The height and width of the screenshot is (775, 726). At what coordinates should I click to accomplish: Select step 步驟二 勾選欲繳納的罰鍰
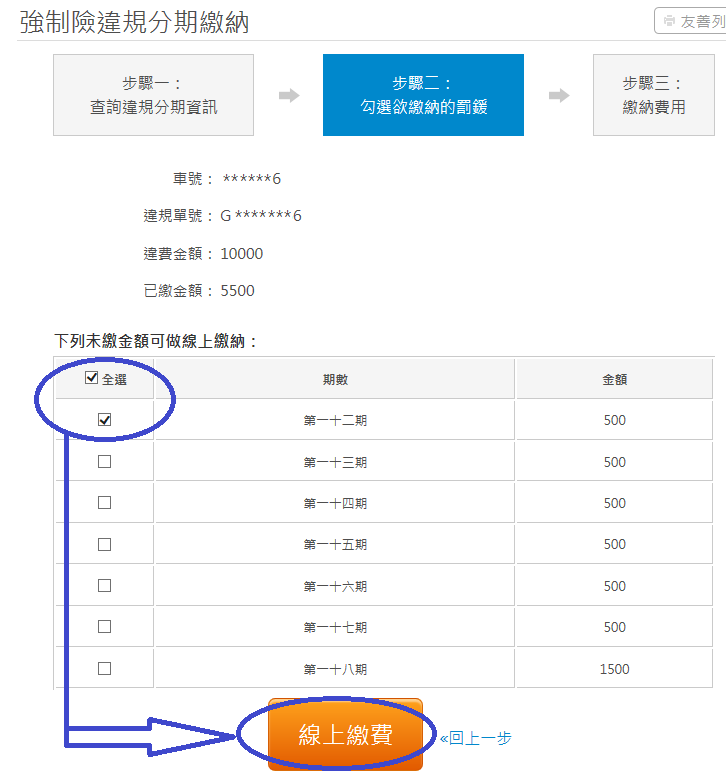click(423, 95)
